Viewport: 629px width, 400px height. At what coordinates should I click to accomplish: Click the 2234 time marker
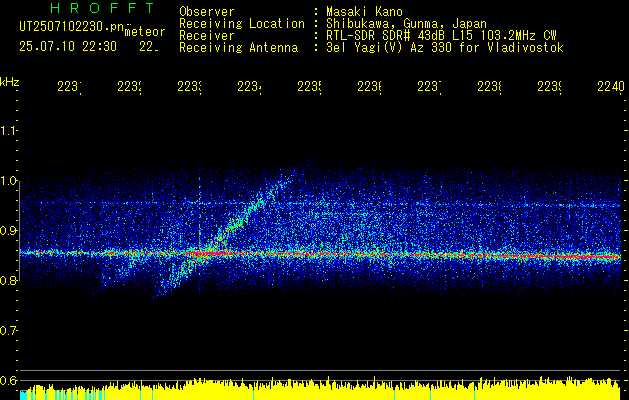[250, 86]
